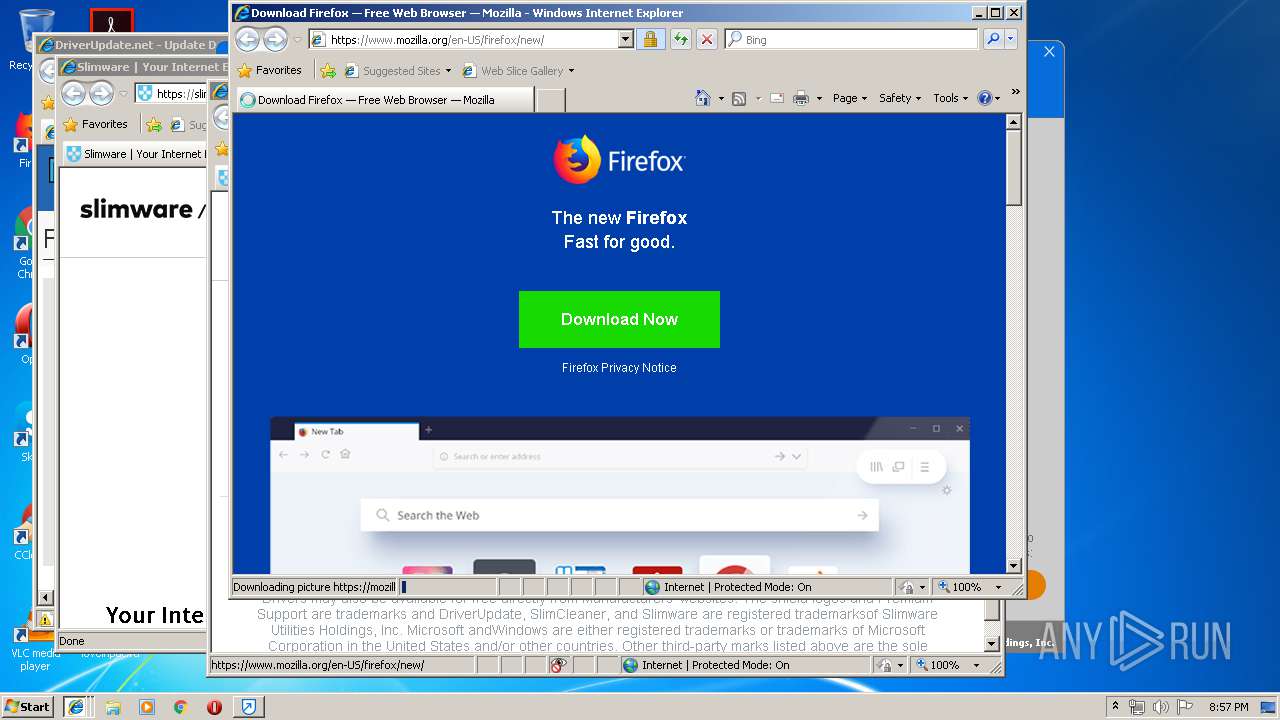Go back using the front window's Back arrow

tap(247, 39)
